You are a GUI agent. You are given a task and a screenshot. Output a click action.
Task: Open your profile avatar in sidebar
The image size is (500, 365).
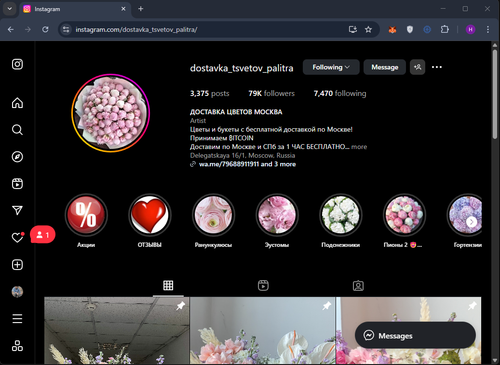[17, 292]
